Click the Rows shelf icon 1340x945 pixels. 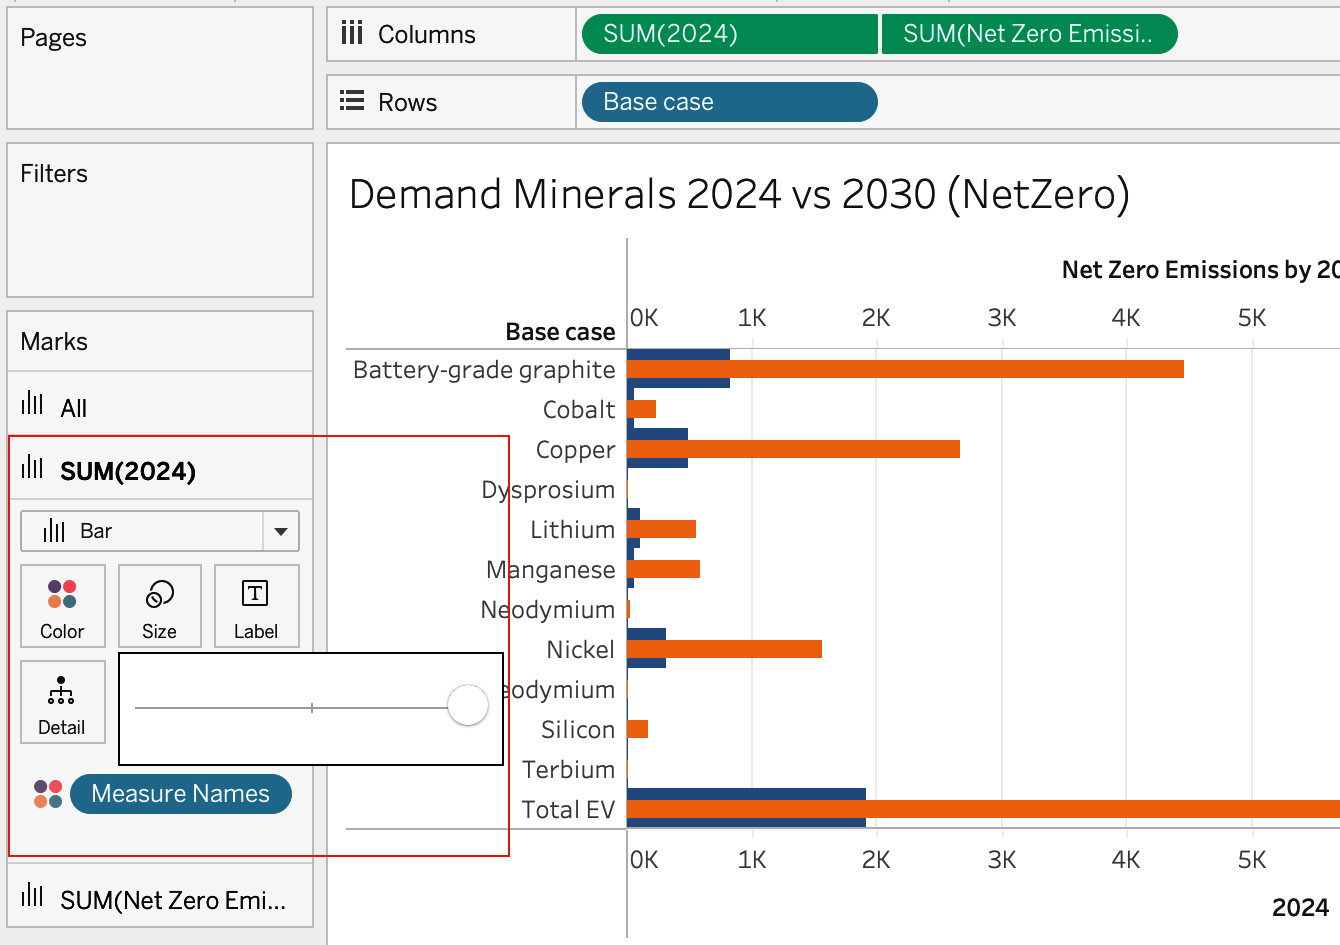tap(352, 101)
